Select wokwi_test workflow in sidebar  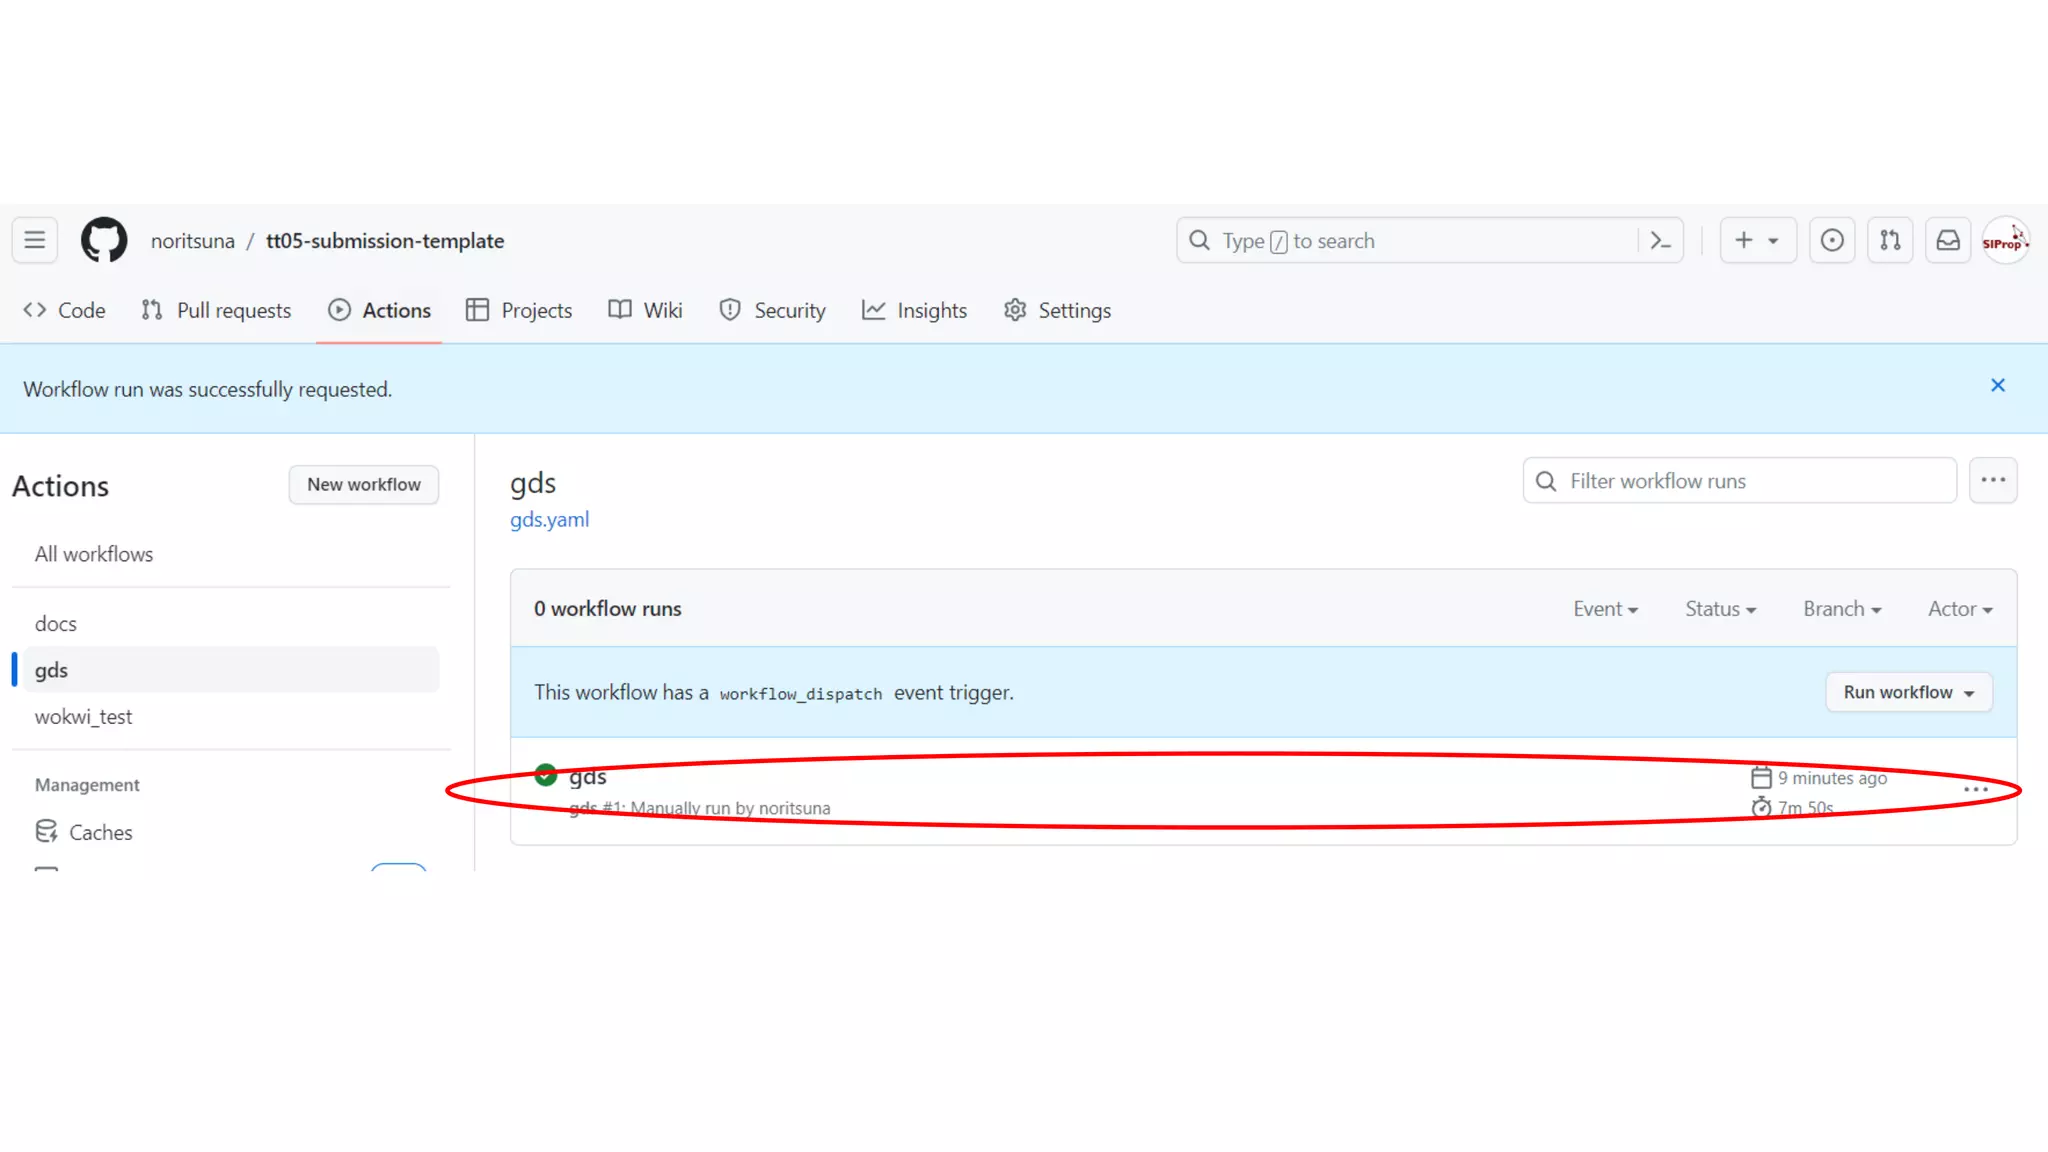click(x=83, y=717)
